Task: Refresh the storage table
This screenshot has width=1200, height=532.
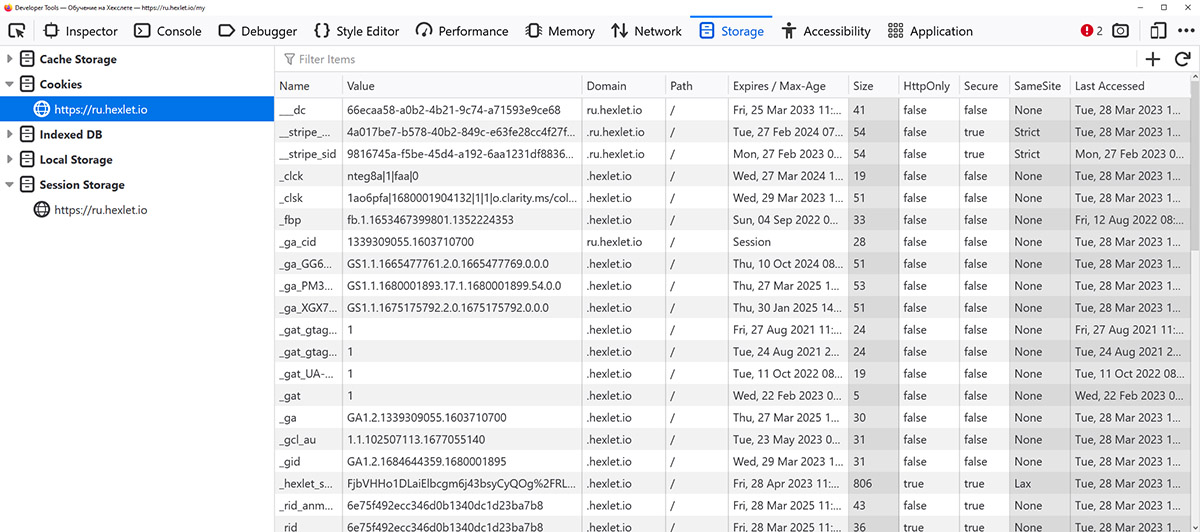Action: 1183,59
